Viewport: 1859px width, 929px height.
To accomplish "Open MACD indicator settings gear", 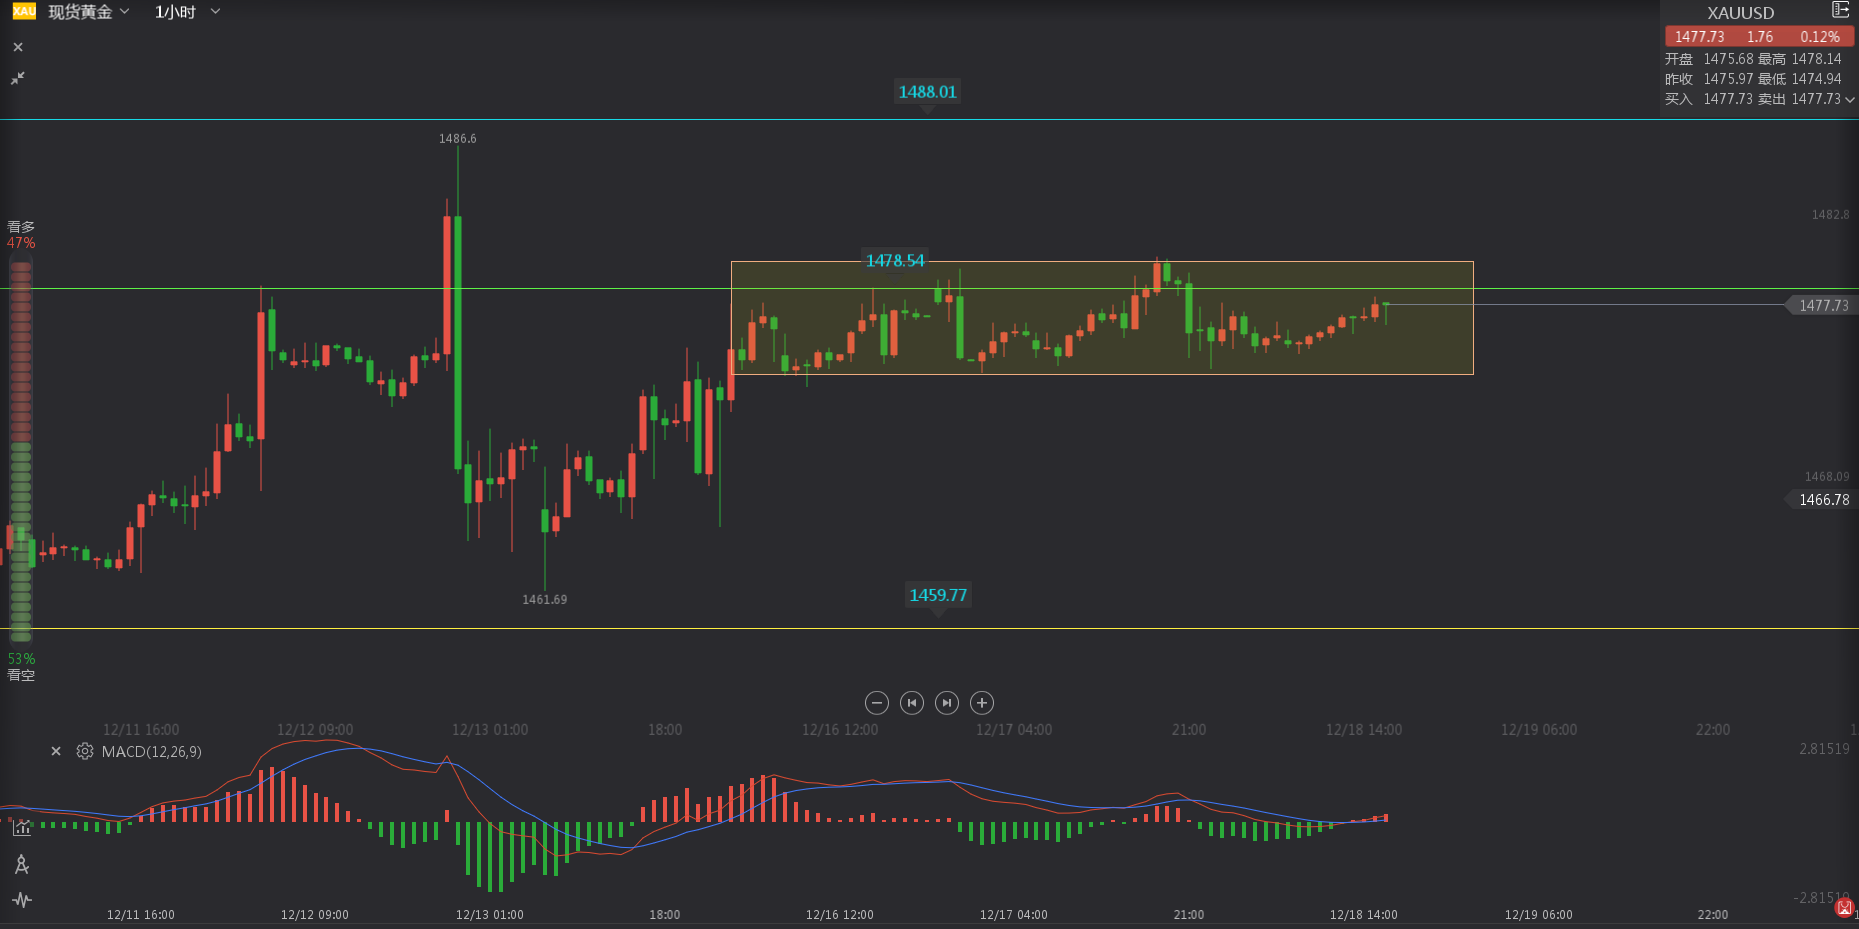I will click(x=85, y=751).
